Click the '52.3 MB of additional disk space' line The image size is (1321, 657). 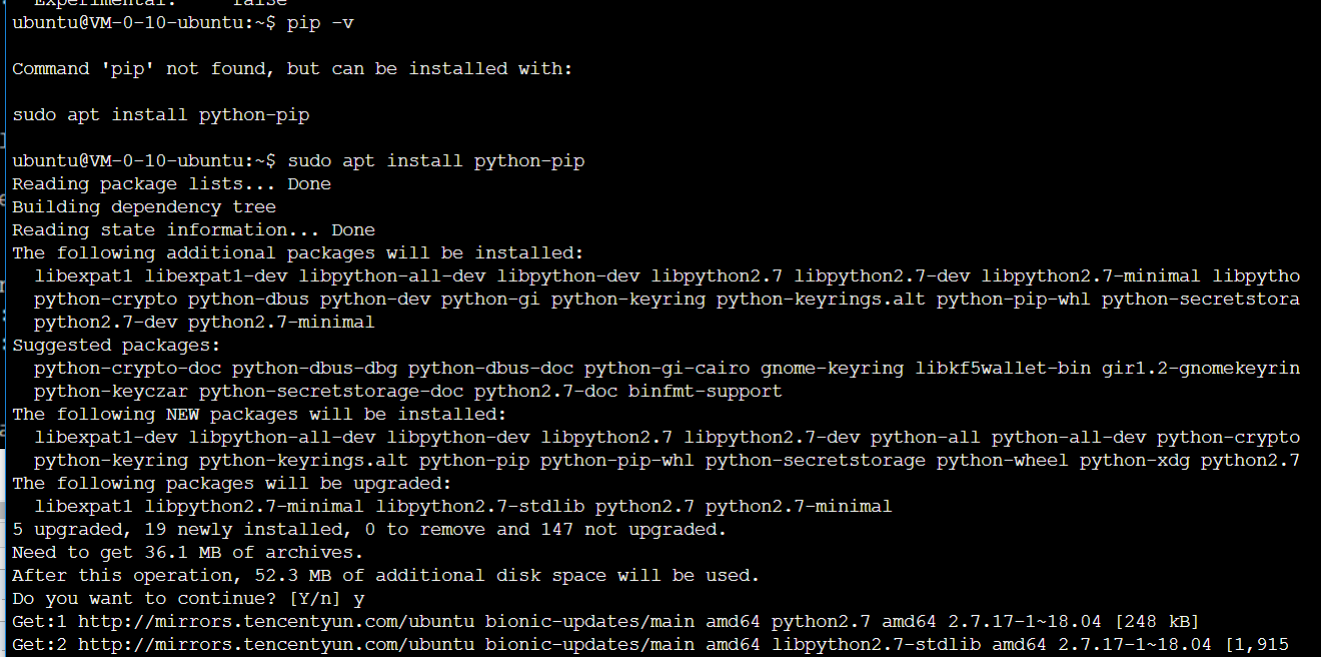pos(386,575)
